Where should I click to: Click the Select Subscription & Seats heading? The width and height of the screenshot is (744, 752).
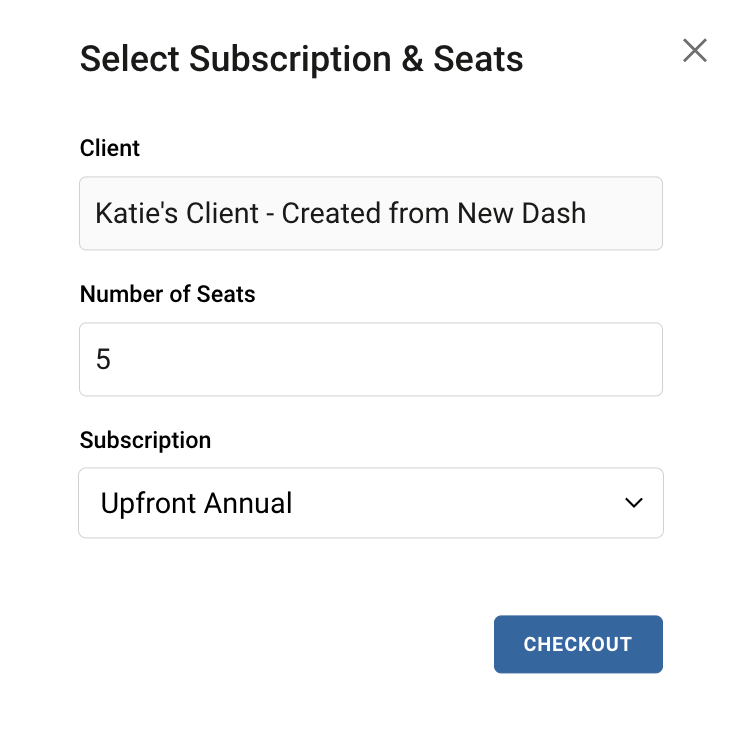(x=301, y=59)
